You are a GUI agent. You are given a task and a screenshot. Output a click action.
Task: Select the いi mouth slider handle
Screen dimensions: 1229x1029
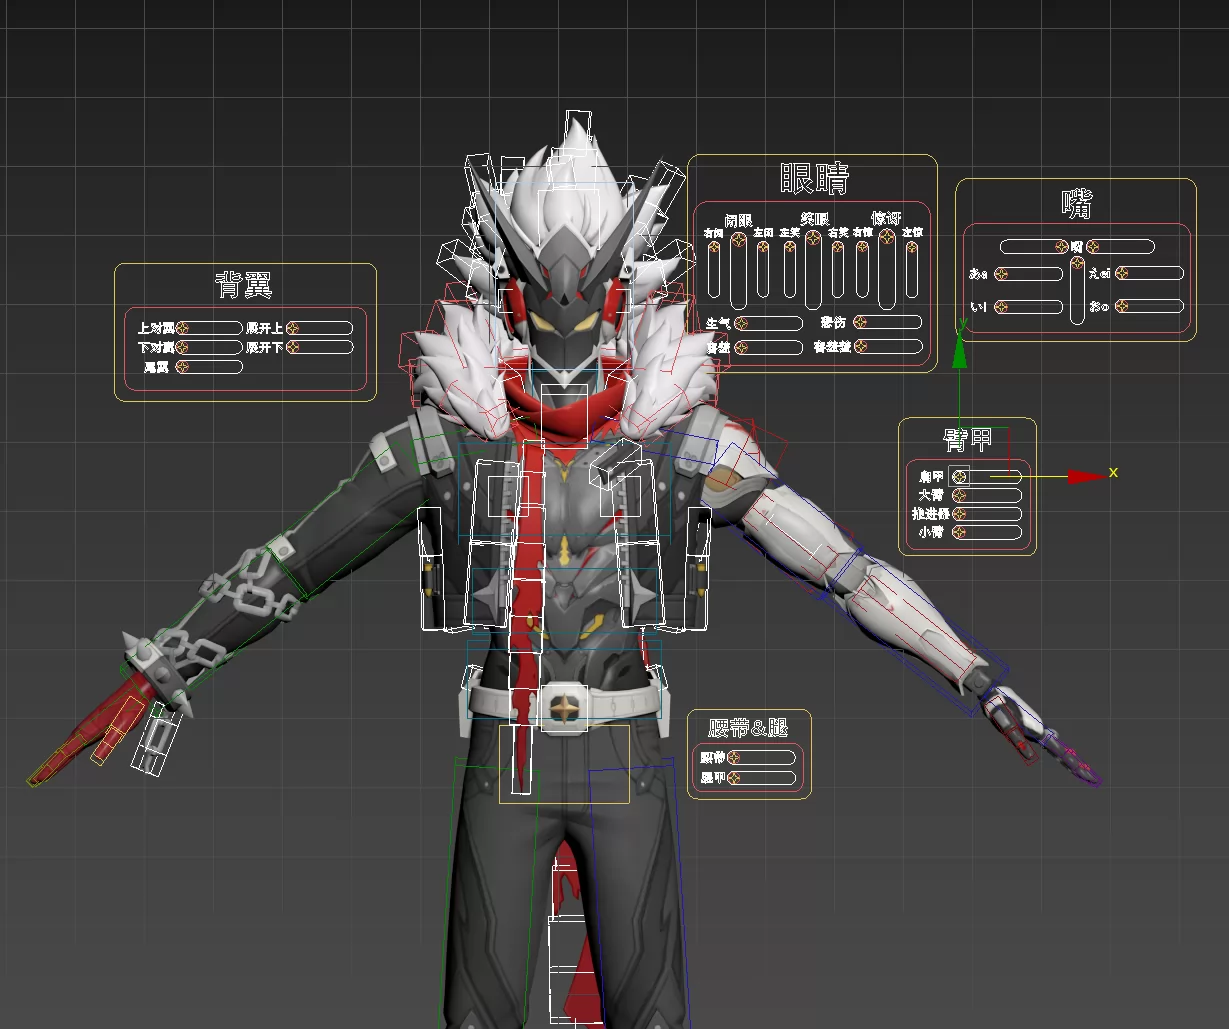point(1001,307)
